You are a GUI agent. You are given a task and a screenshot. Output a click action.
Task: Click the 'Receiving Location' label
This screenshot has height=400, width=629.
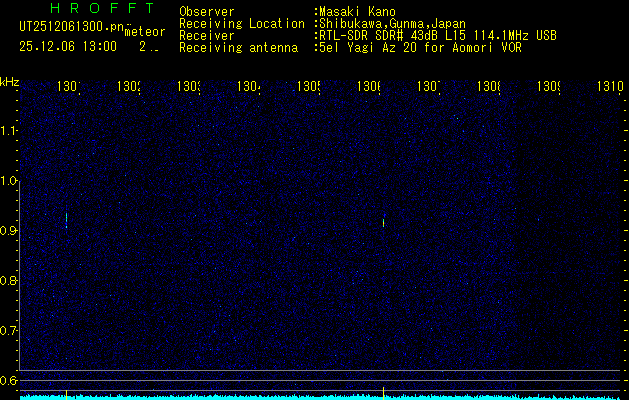point(242,24)
